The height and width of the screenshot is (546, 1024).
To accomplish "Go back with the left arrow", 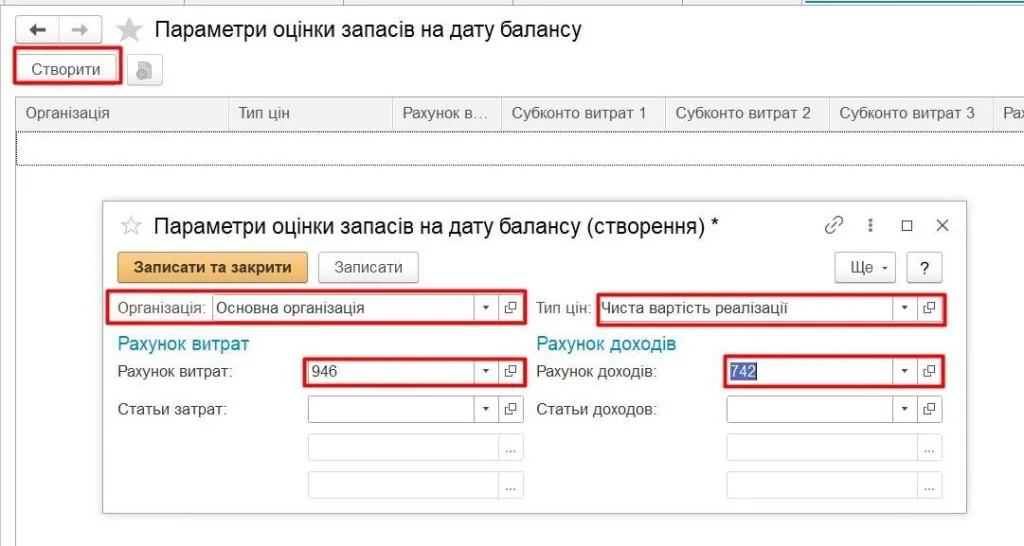I will [37, 29].
